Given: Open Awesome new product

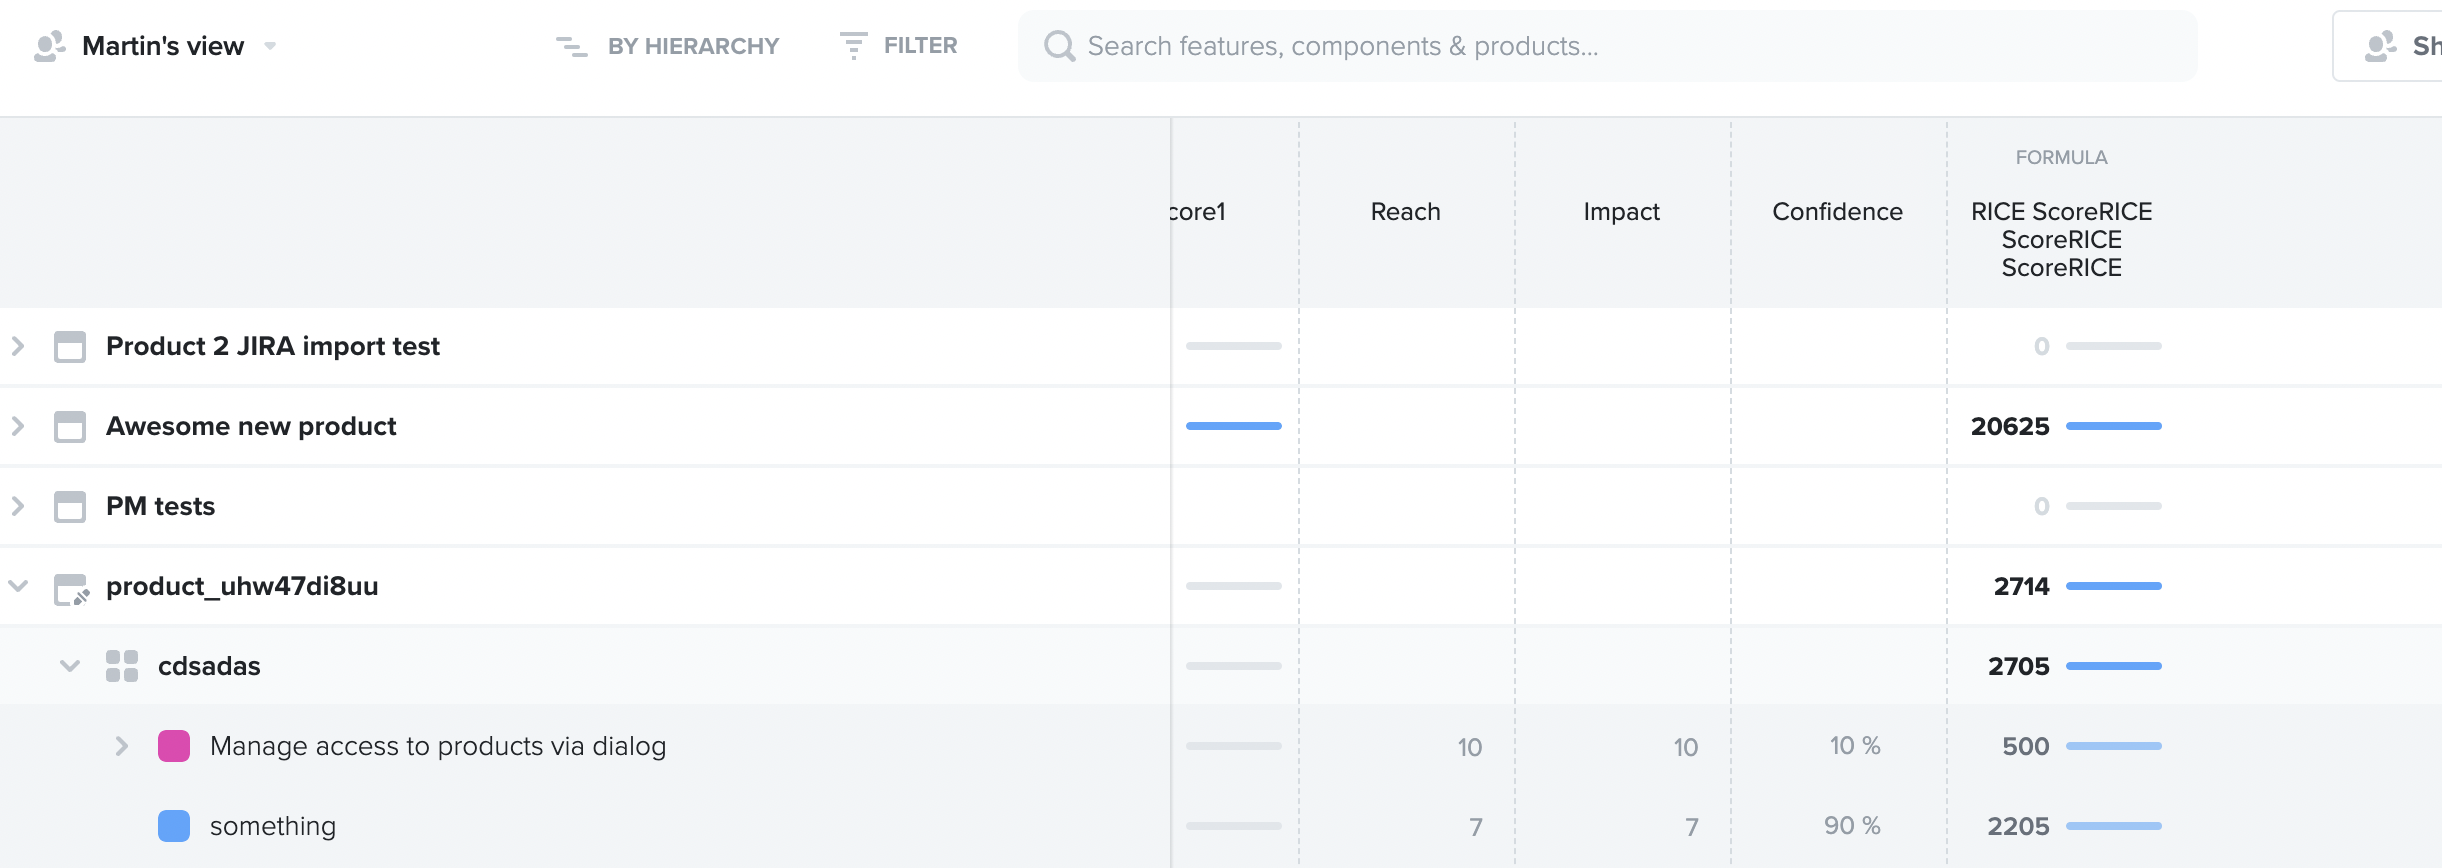Looking at the screenshot, I should [251, 426].
